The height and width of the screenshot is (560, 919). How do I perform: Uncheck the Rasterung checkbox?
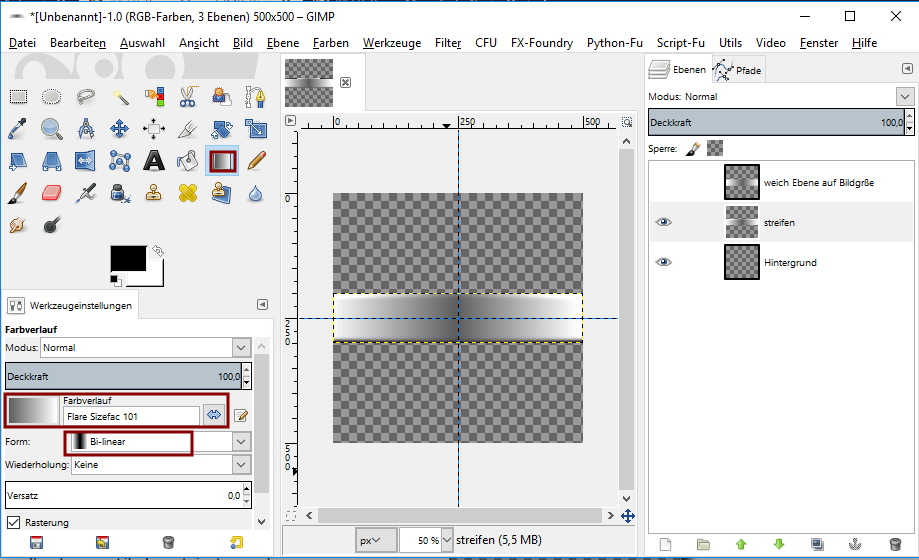tap(14, 522)
